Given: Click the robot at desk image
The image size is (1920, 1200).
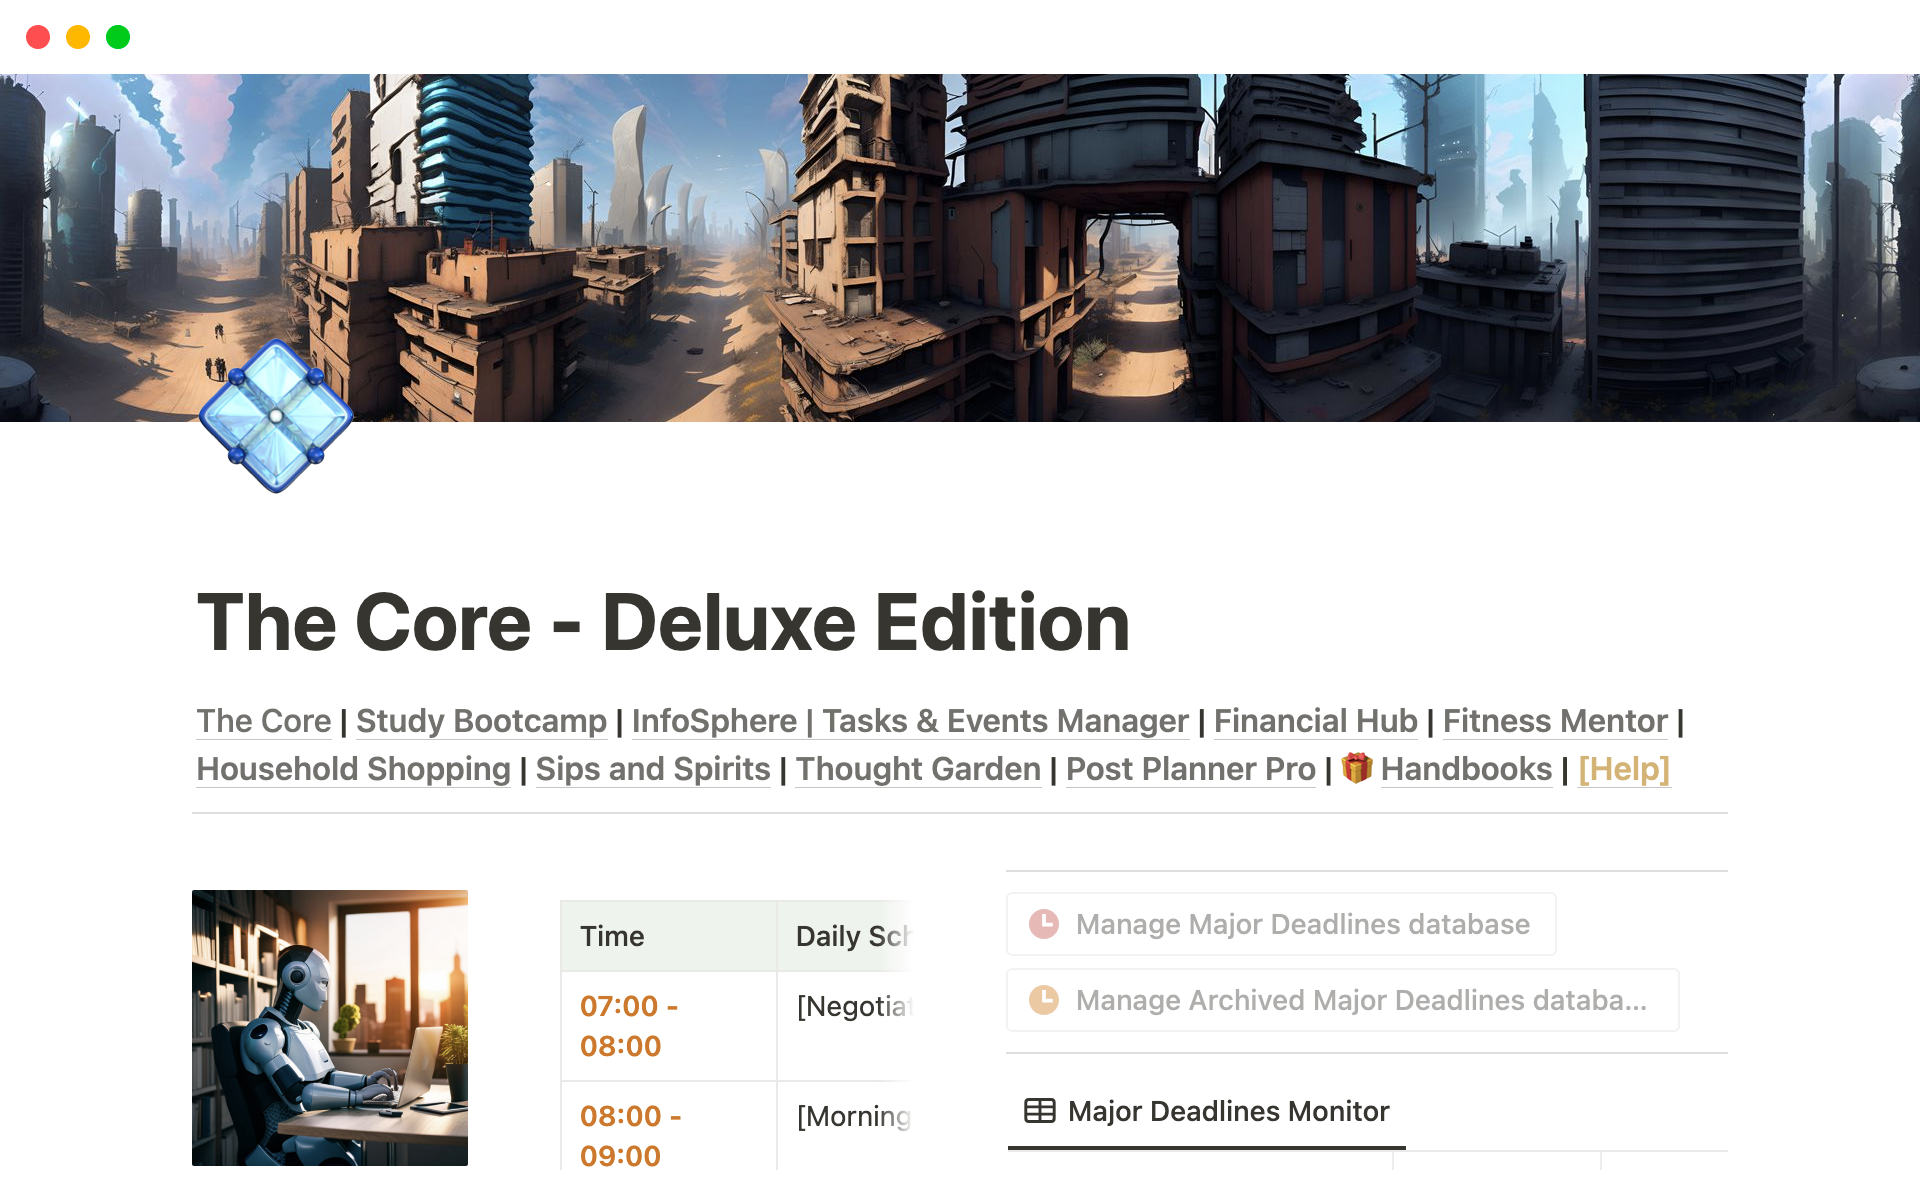Looking at the screenshot, I should [330, 1027].
